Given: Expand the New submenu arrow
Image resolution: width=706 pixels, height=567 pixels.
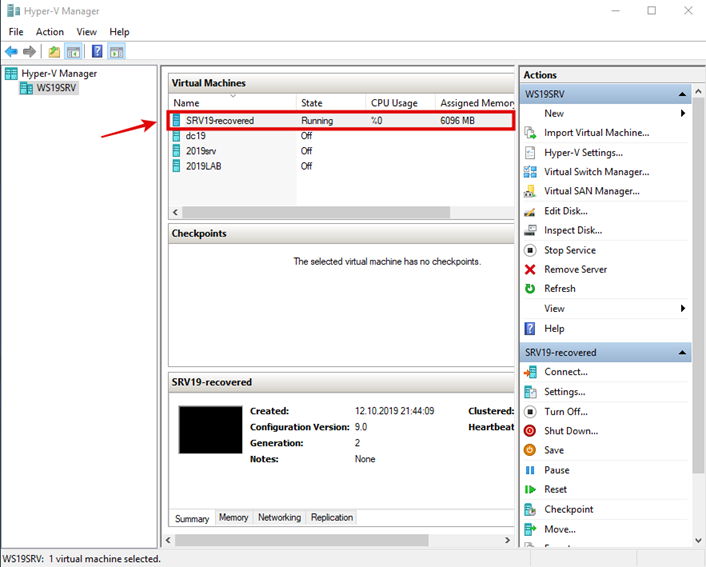Looking at the screenshot, I should click(x=683, y=113).
